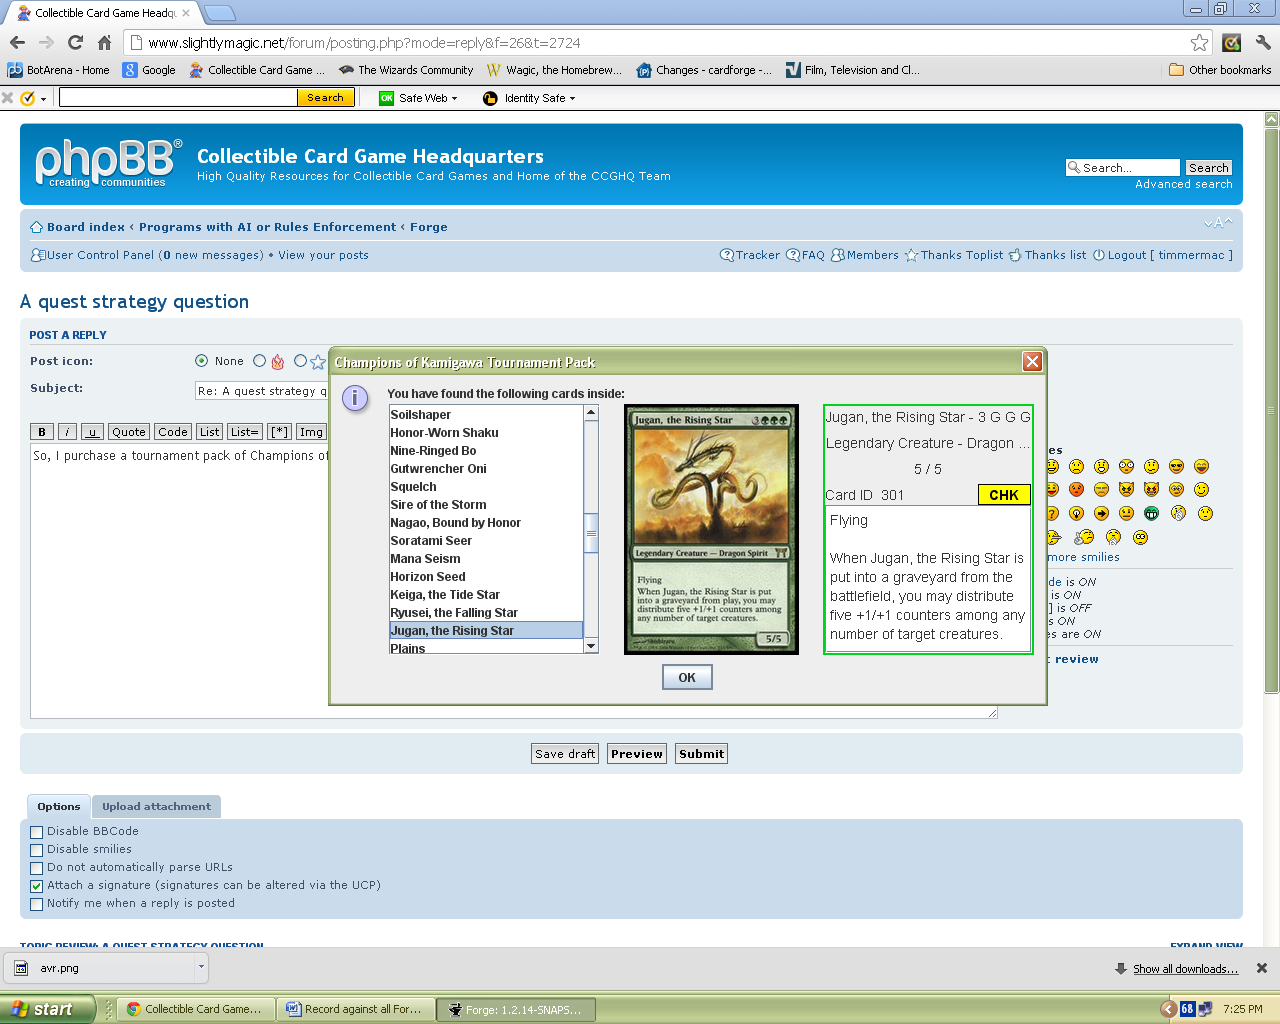Insert the arrow smiley icon
1280x1024 pixels.
pos(1101,513)
